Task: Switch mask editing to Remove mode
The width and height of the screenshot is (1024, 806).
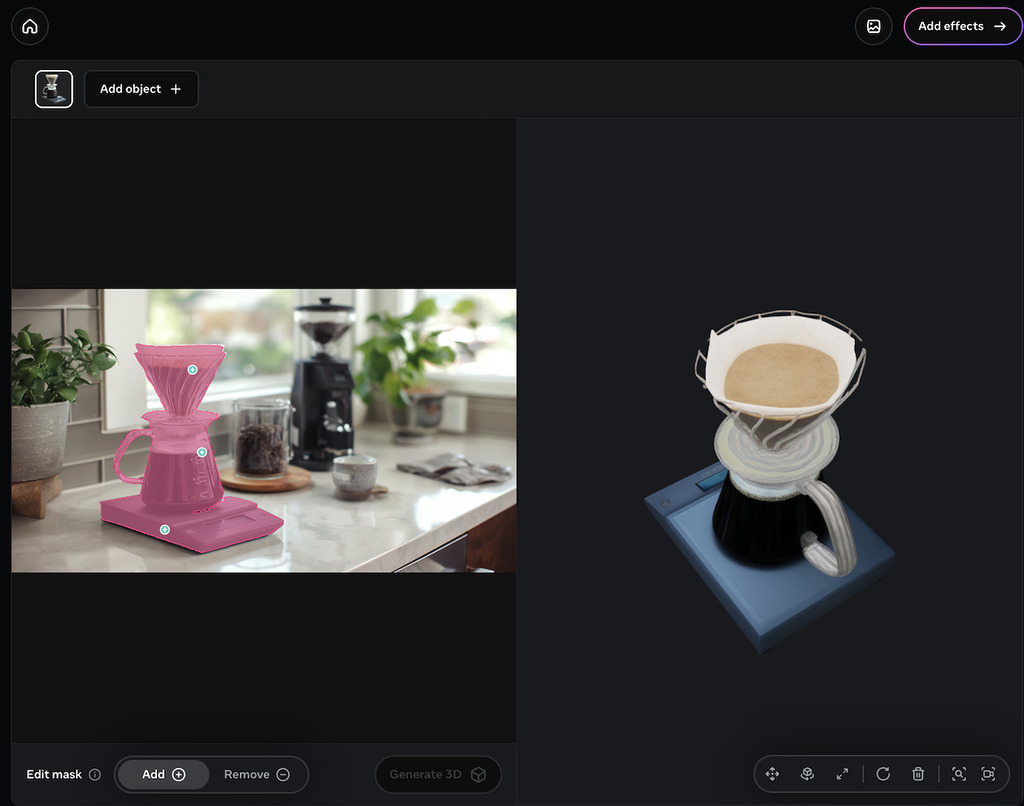Action: pyautogui.click(x=257, y=774)
